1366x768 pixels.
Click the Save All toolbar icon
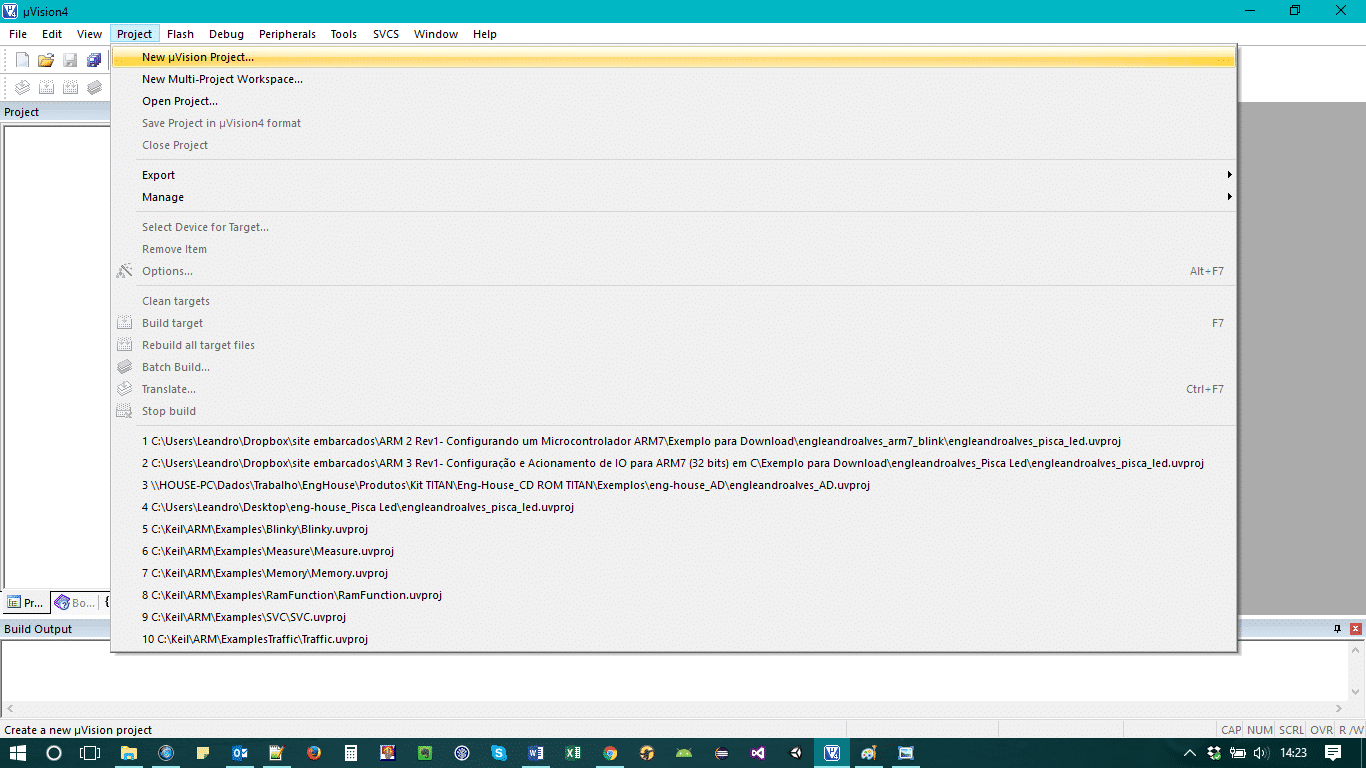point(94,60)
